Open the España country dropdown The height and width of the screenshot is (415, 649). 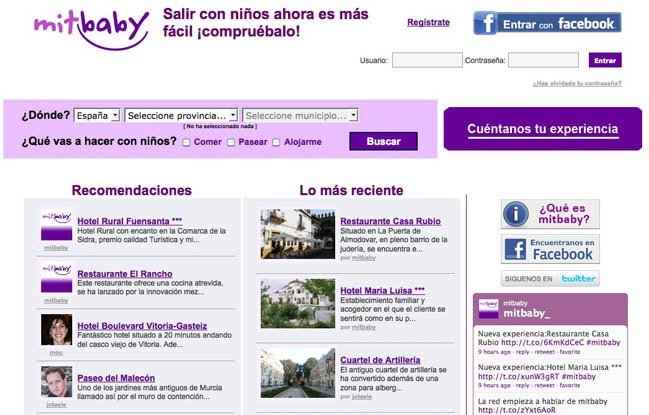click(97, 115)
